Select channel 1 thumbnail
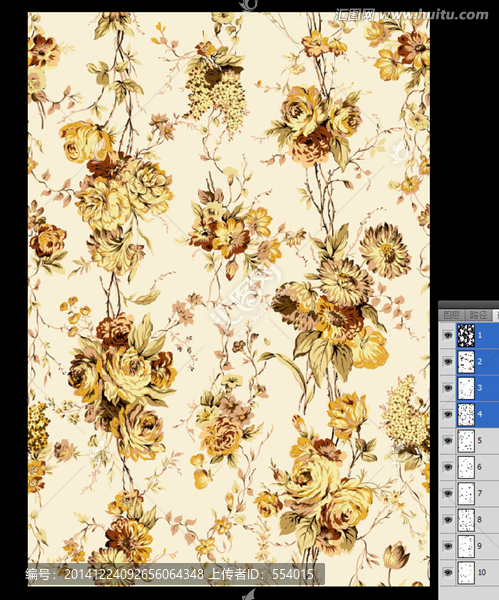 point(466,336)
